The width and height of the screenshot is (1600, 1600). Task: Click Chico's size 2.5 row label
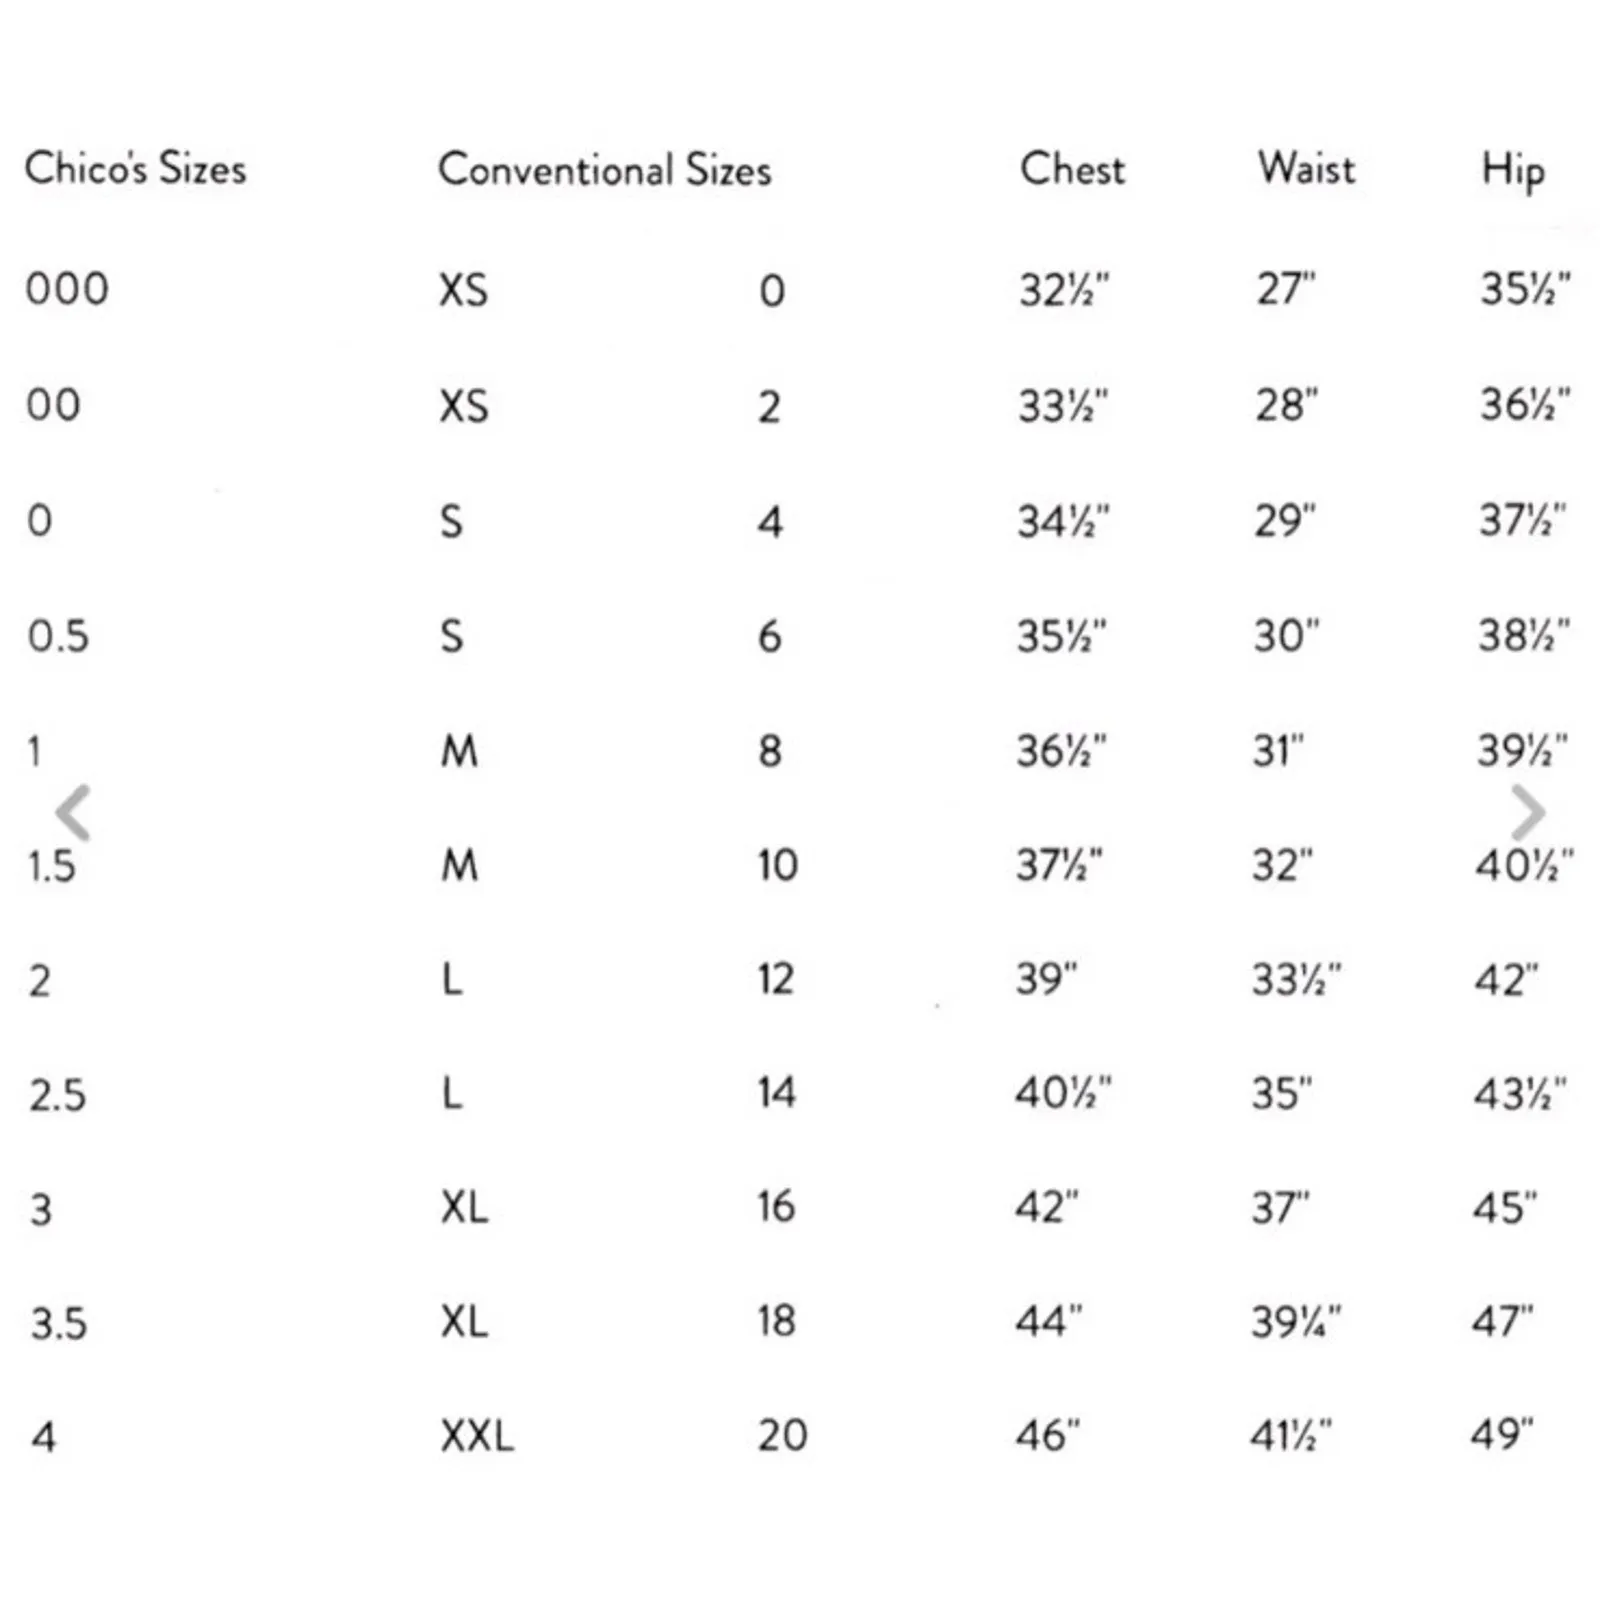point(57,1095)
